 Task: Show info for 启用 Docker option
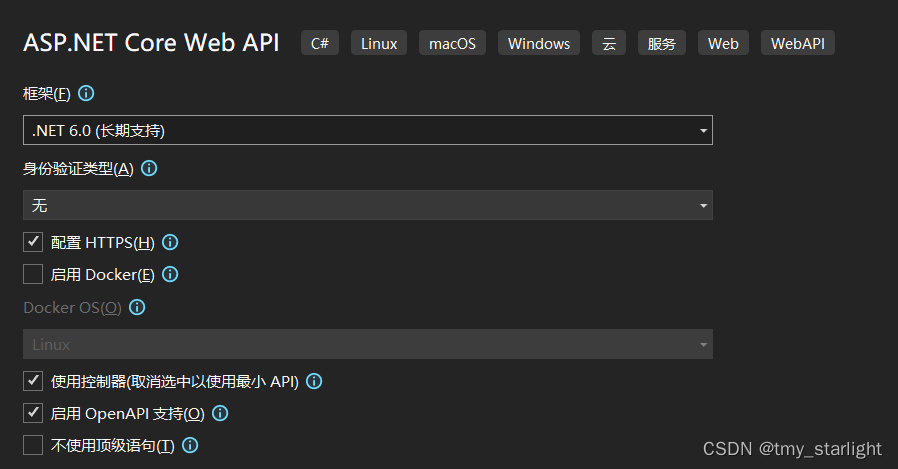pos(170,274)
